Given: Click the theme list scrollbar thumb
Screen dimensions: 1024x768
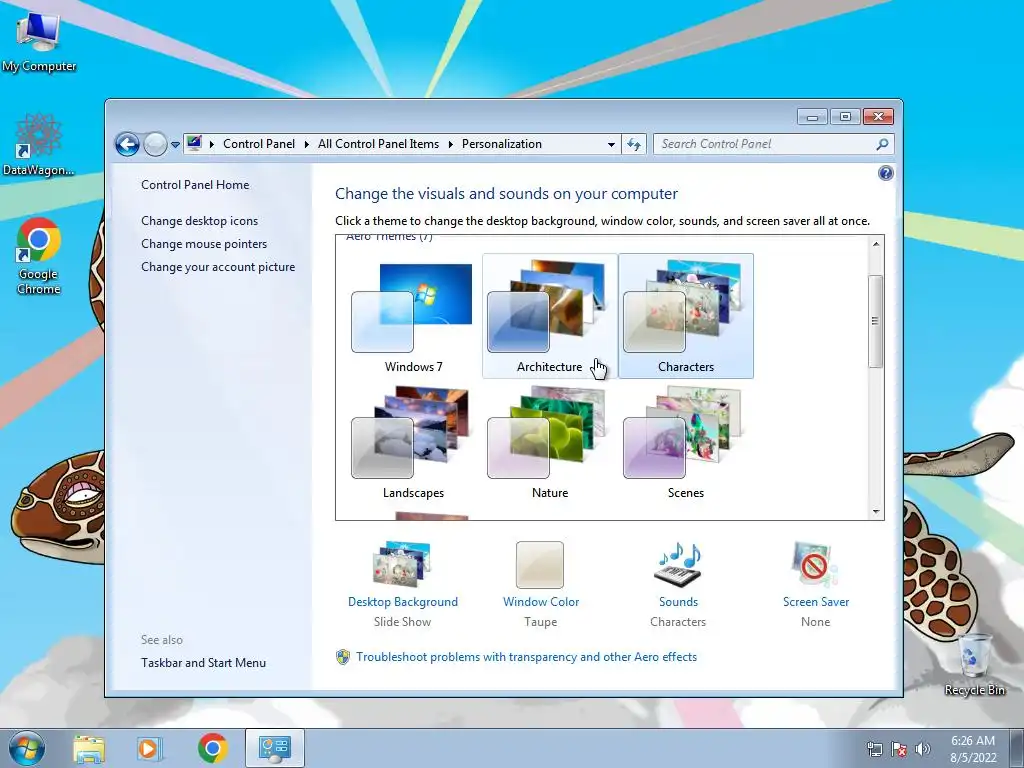Looking at the screenshot, I should pos(876,321).
